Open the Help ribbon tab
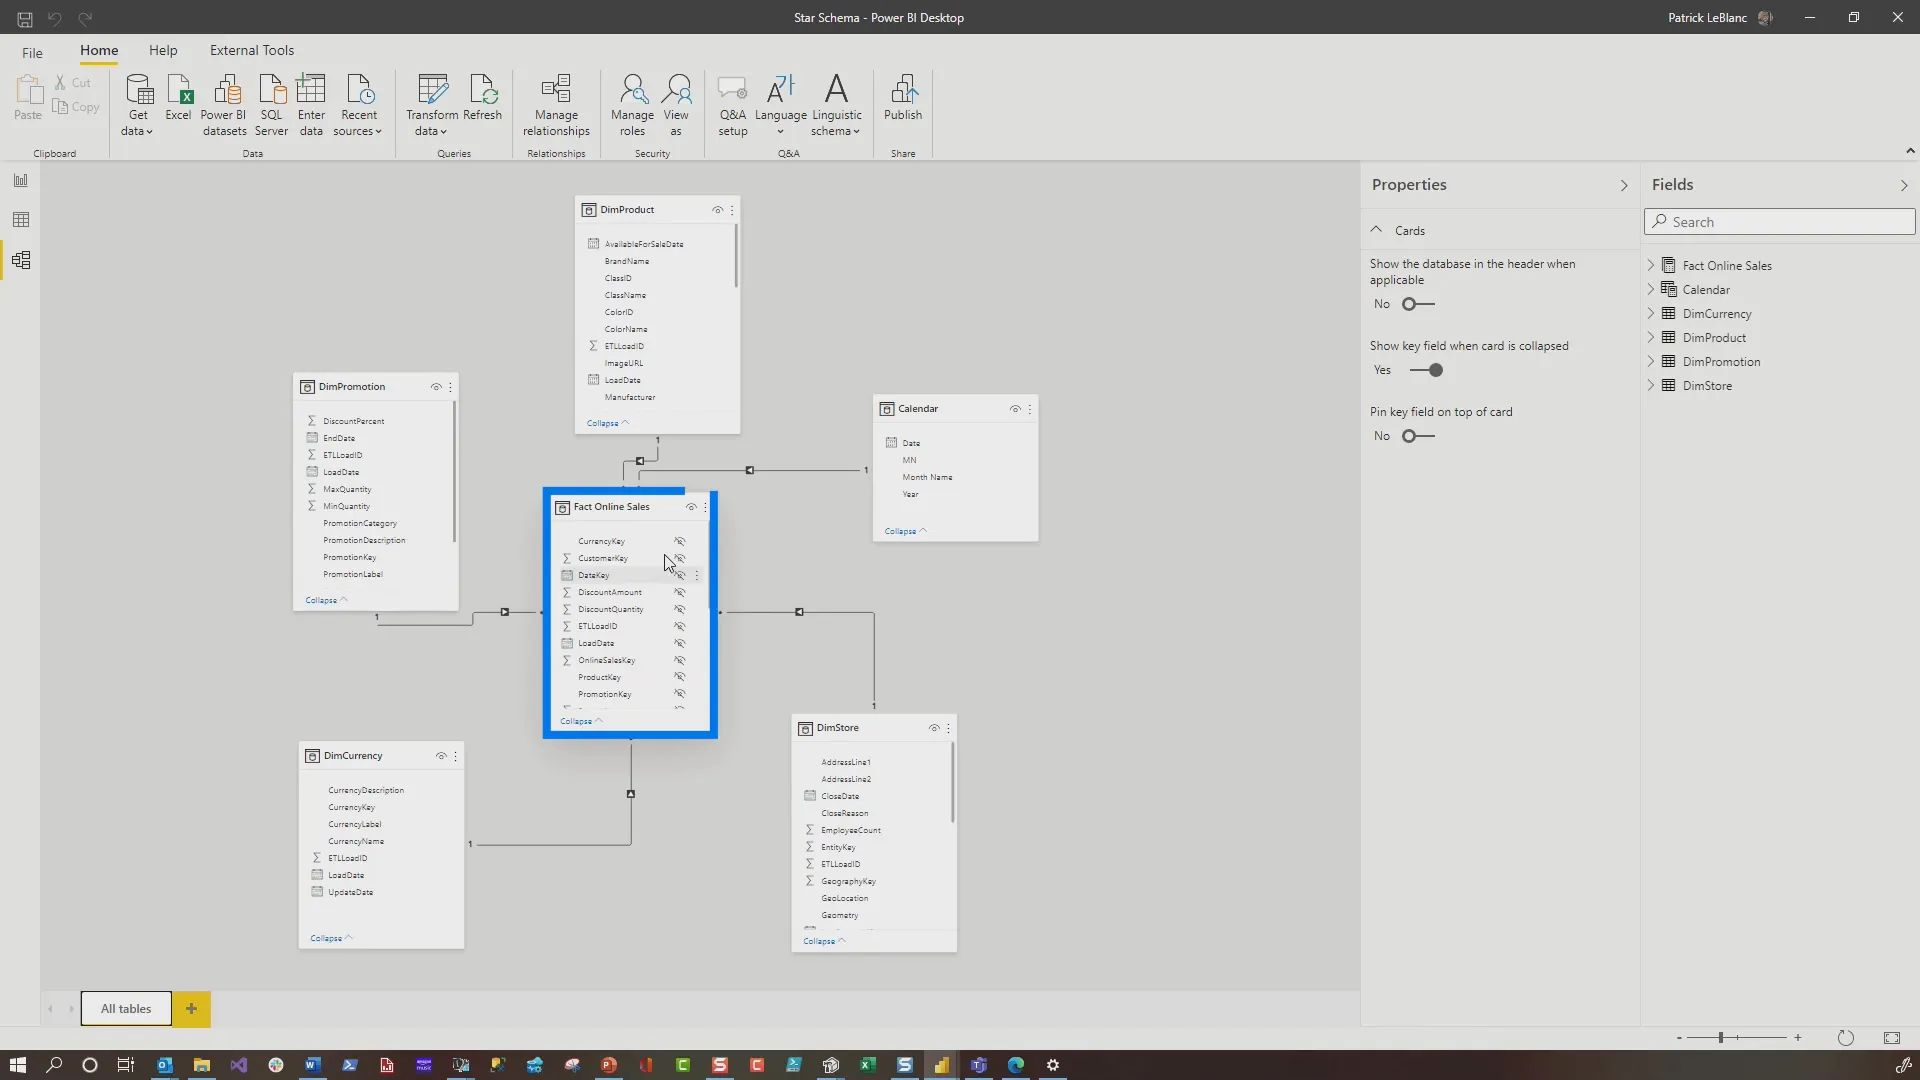Viewport: 1920px width, 1080px height. 163,50
